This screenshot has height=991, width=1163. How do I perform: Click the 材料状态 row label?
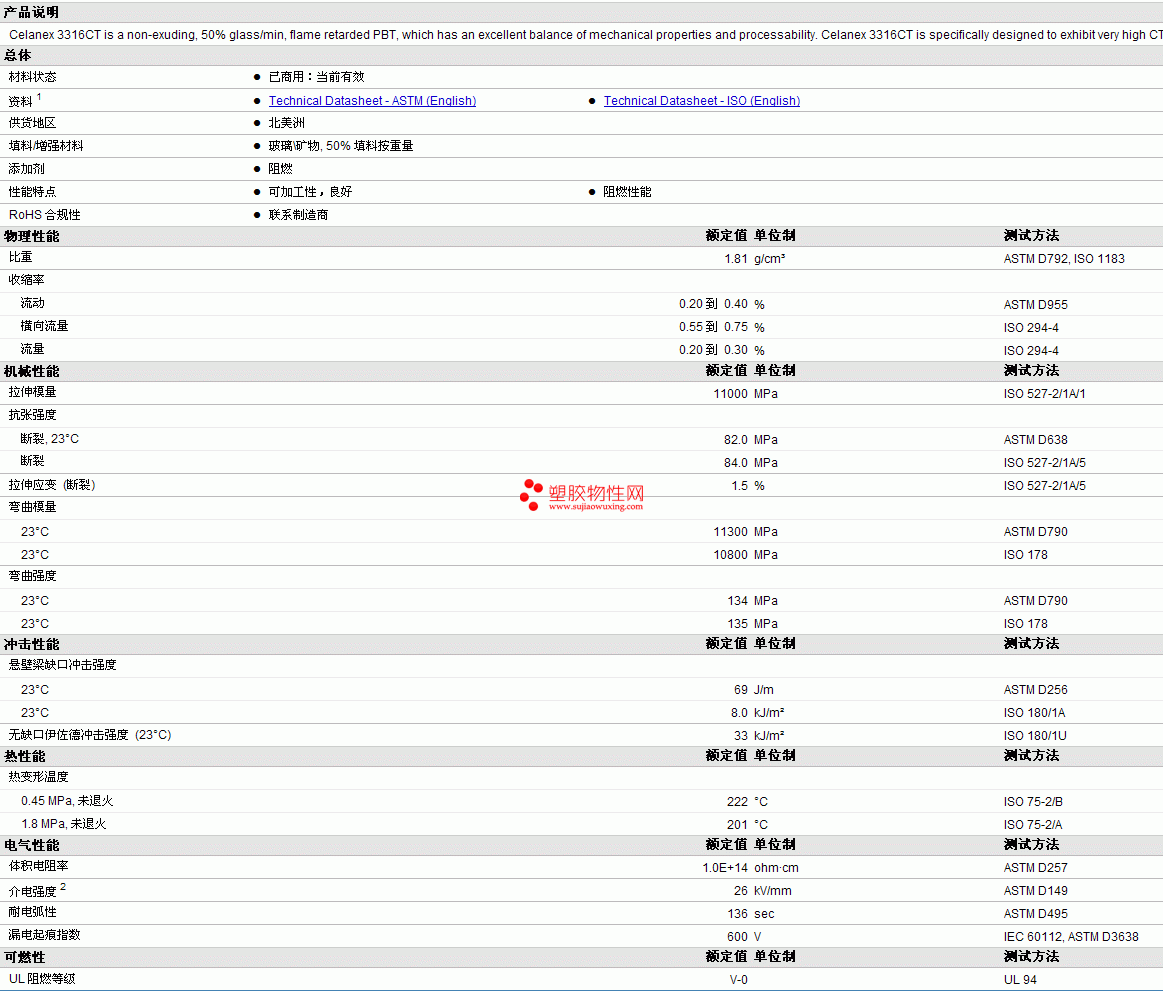tap(33, 77)
